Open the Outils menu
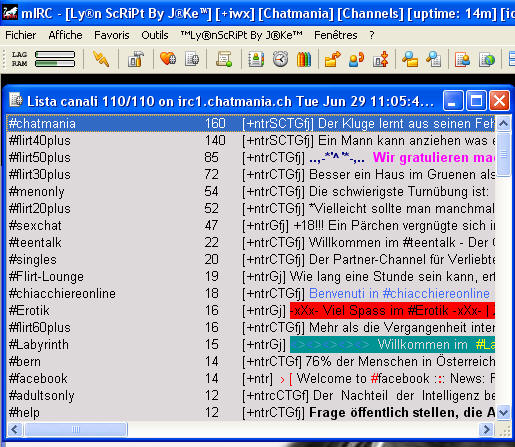The width and height of the screenshot is (515, 447). click(155, 35)
